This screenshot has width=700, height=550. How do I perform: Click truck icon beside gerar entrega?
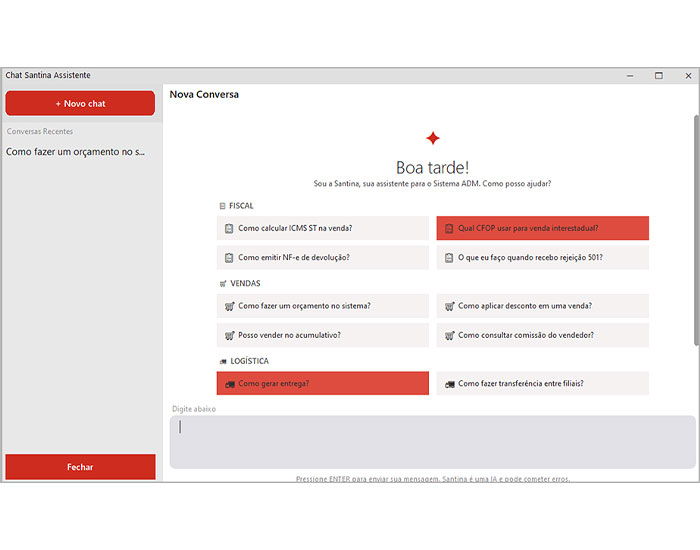click(x=230, y=384)
